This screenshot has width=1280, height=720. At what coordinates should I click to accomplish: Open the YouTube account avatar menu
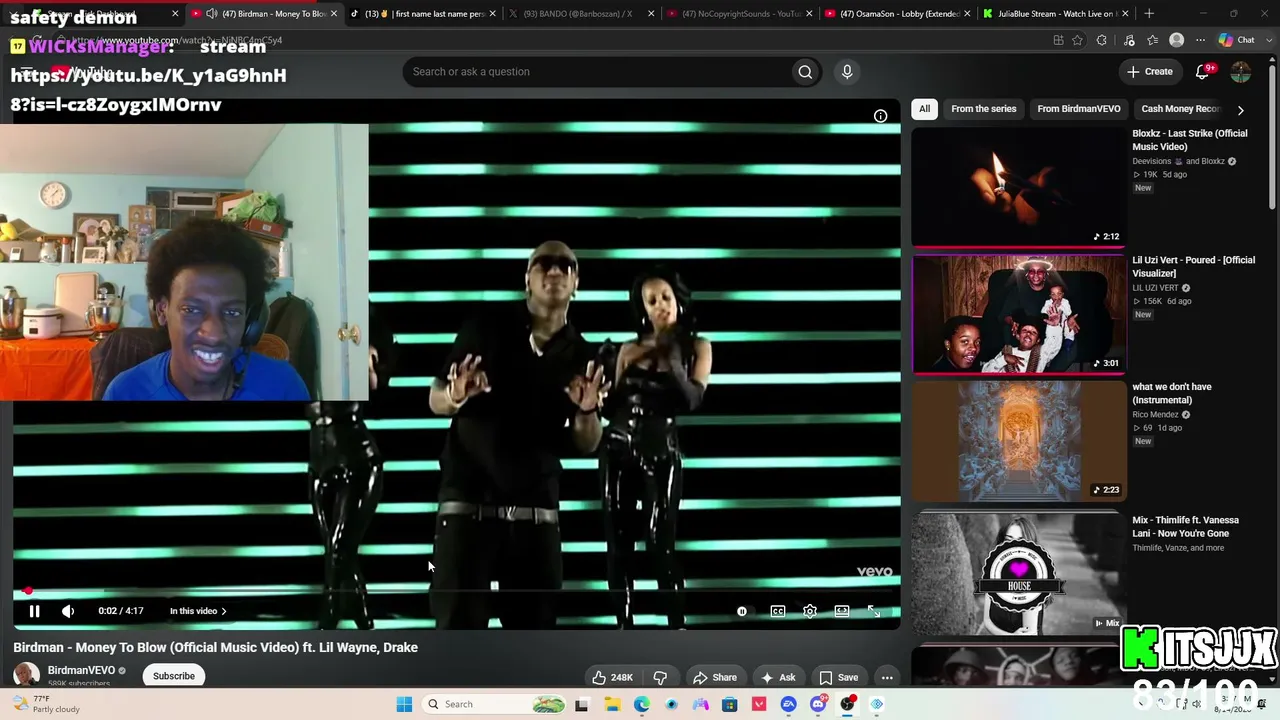pyautogui.click(x=1240, y=72)
